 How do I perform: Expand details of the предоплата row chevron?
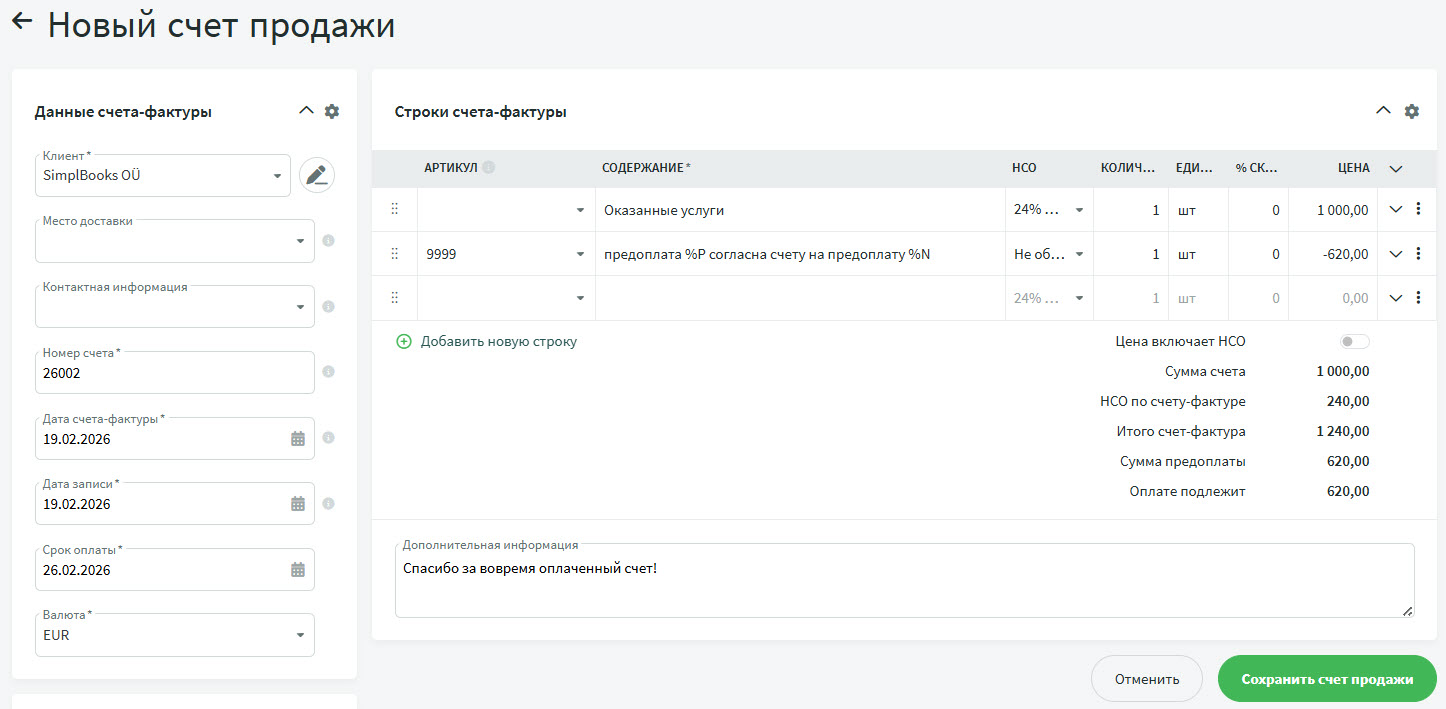1396,254
